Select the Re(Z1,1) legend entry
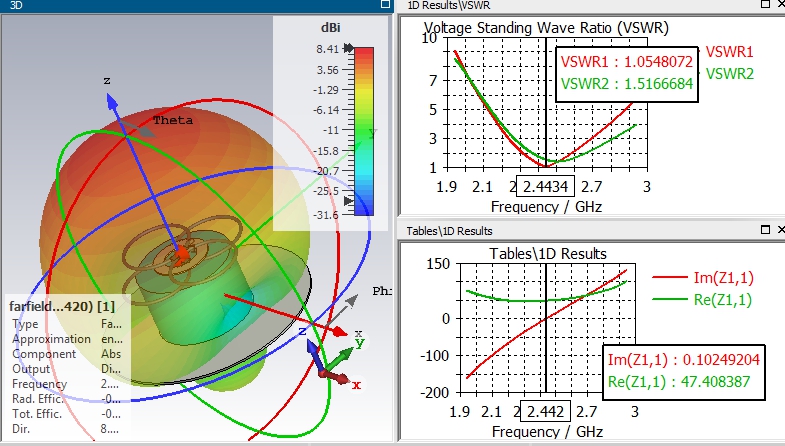The image size is (785, 446). coord(702,299)
